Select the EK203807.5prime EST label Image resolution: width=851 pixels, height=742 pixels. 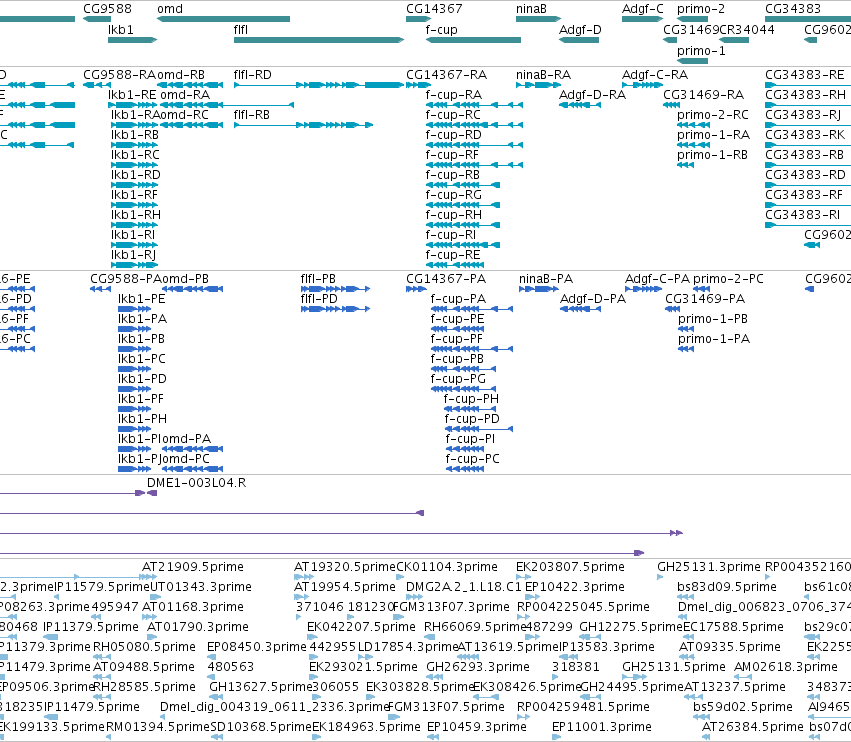click(x=570, y=567)
